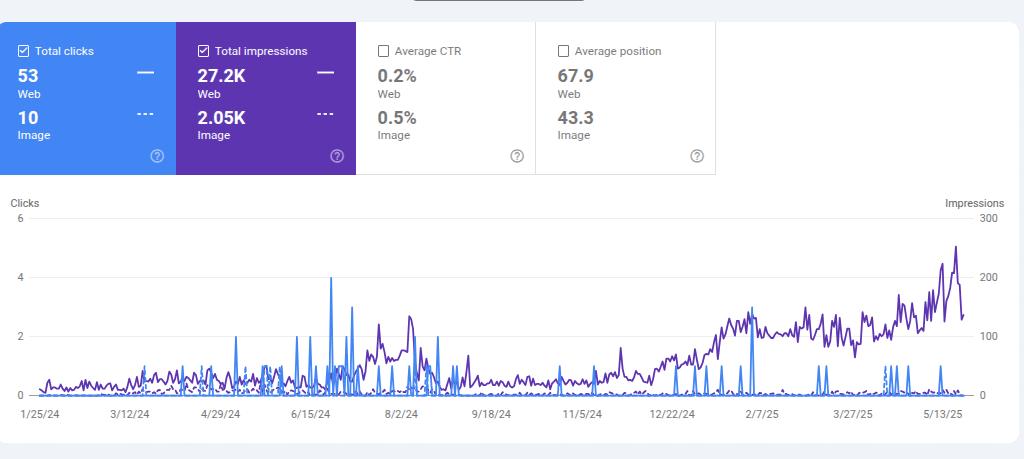The width and height of the screenshot is (1024, 459).
Task: Click solid line legend beside 53 Web clicks
Action: click(145, 73)
